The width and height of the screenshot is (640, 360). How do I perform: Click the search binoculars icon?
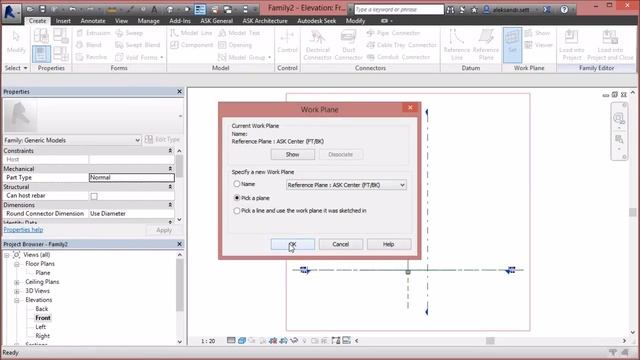[450, 10]
